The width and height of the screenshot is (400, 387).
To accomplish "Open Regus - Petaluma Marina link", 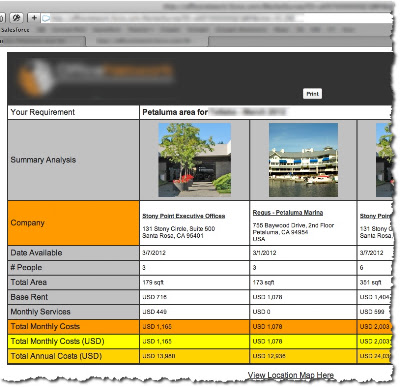I will [x=288, y=213].
